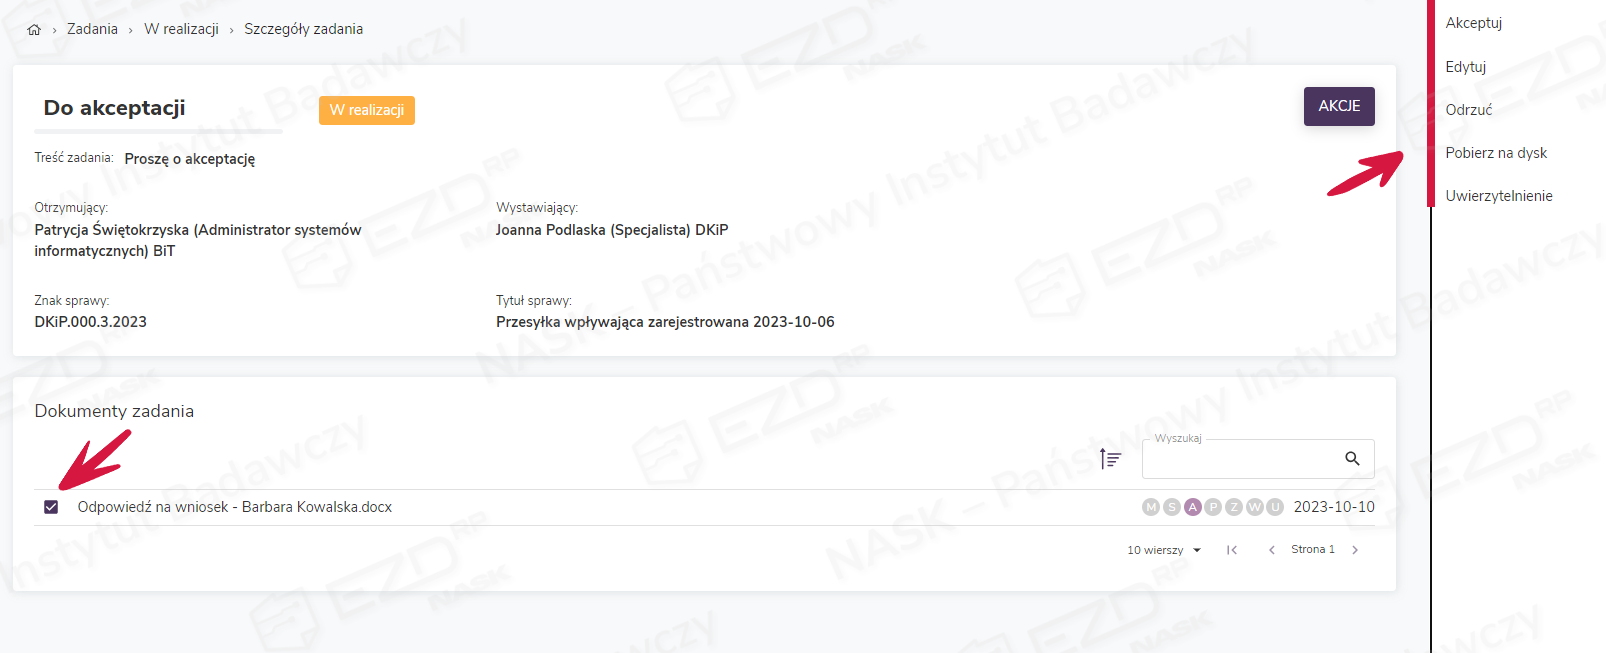This screenshot has height=653, width=1606.
Task: Click the home icon in breadcrumb
Action: click(x=34, y=30)
